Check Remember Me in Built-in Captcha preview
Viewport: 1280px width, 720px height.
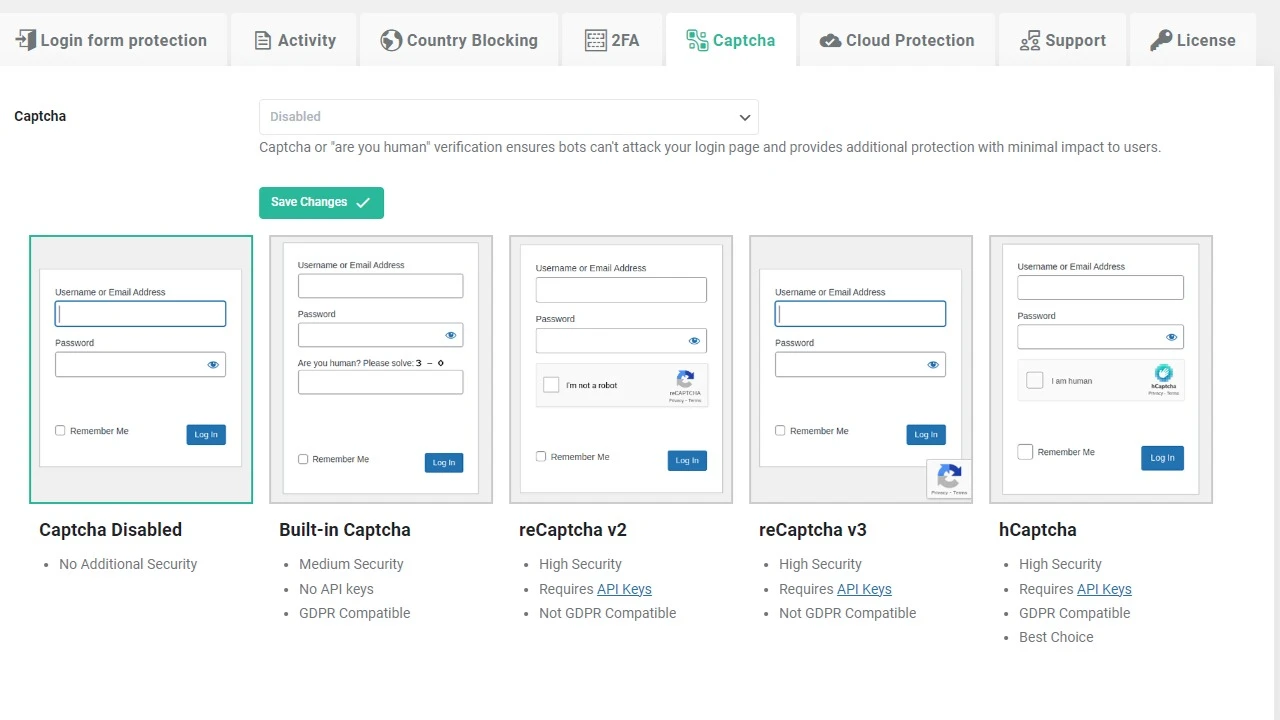[303, 459]
